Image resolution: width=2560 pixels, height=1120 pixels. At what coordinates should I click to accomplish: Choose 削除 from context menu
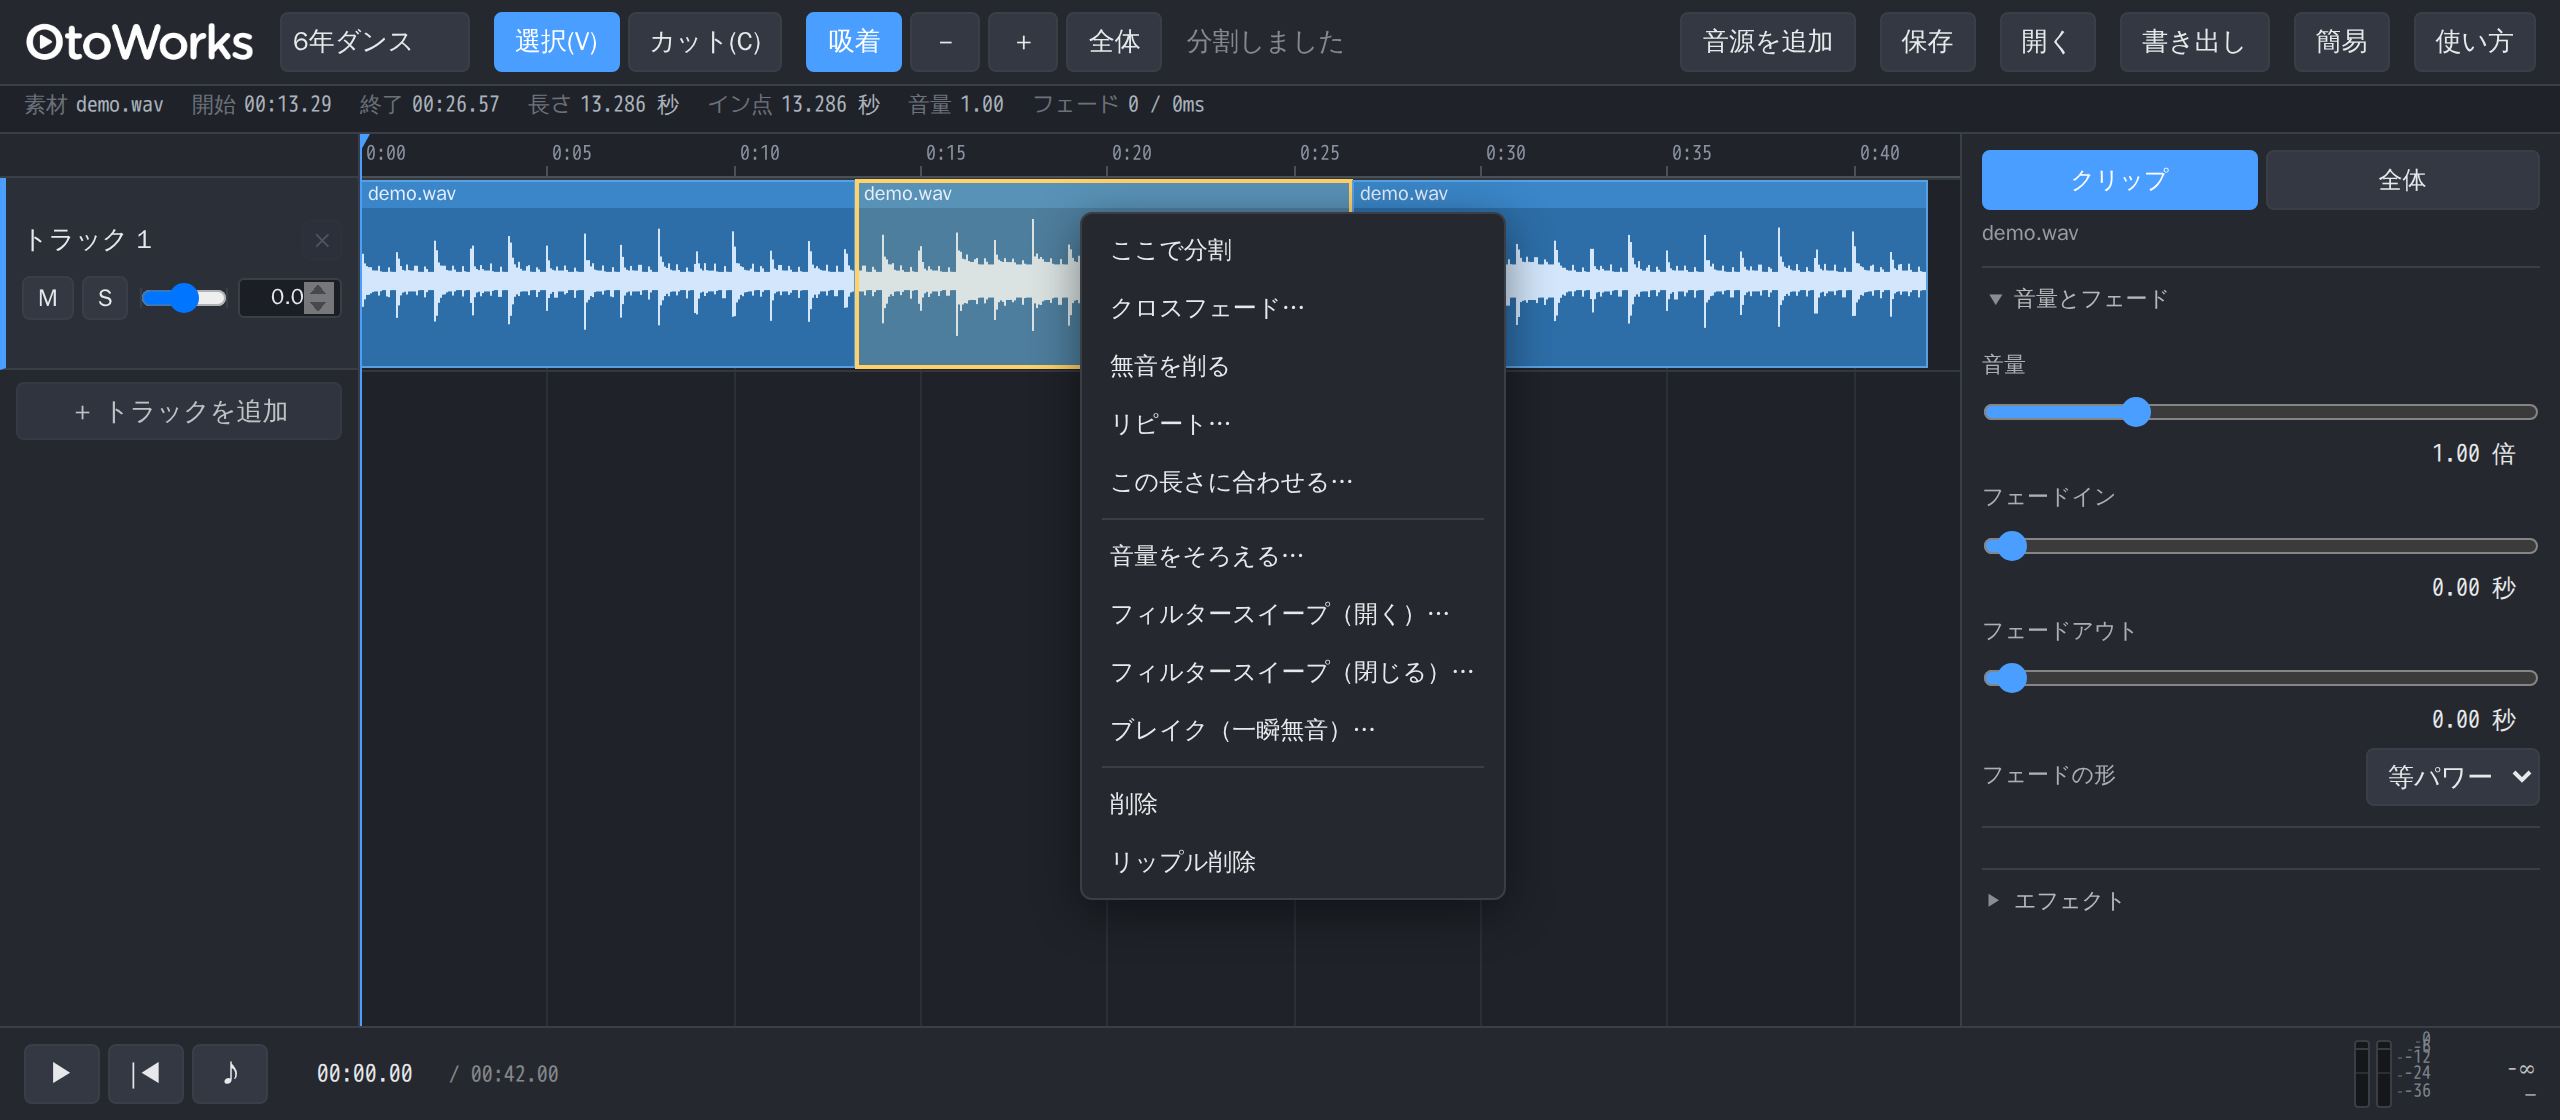point(1292,804)
